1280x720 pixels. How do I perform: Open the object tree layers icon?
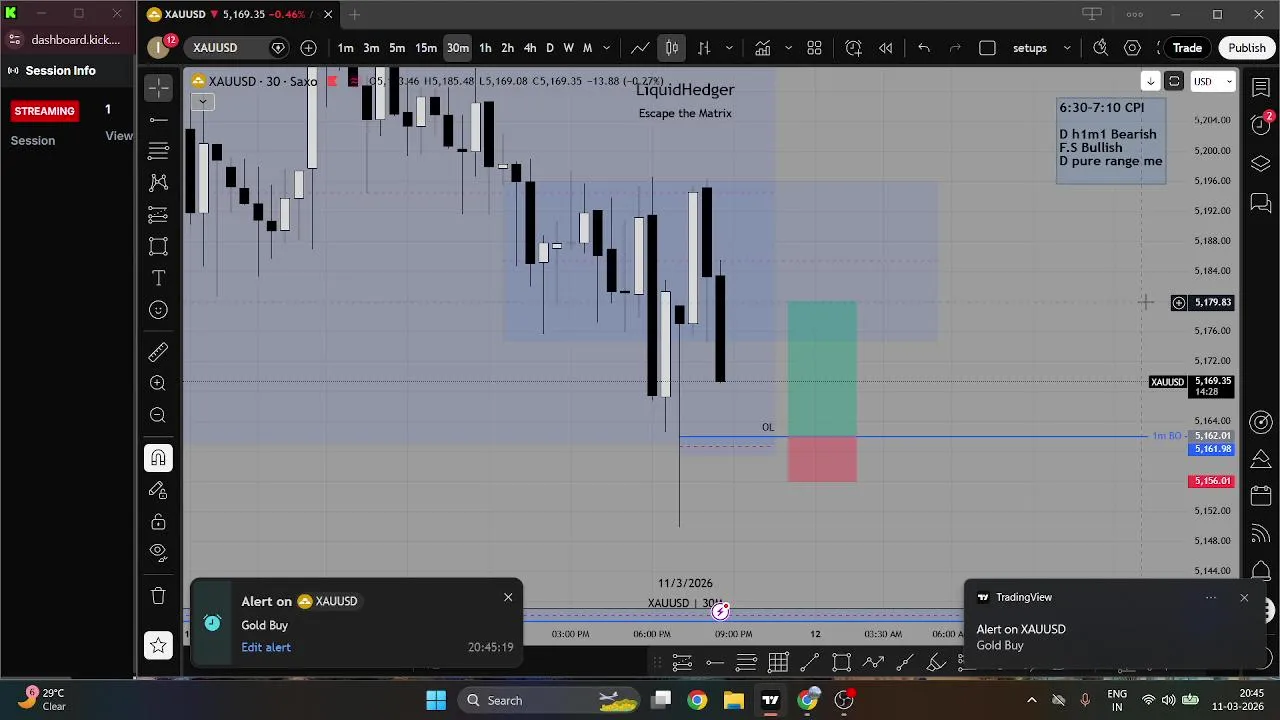coord(1261,164)
